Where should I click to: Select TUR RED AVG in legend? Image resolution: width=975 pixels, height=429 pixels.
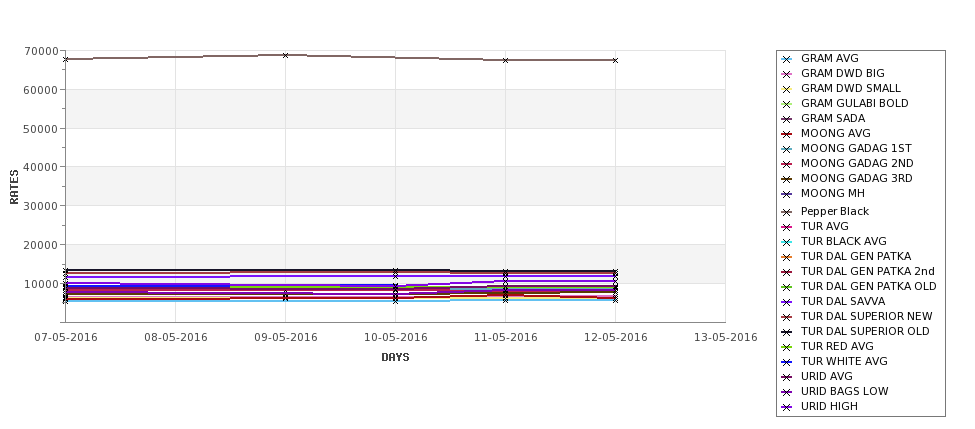point(828,346)
